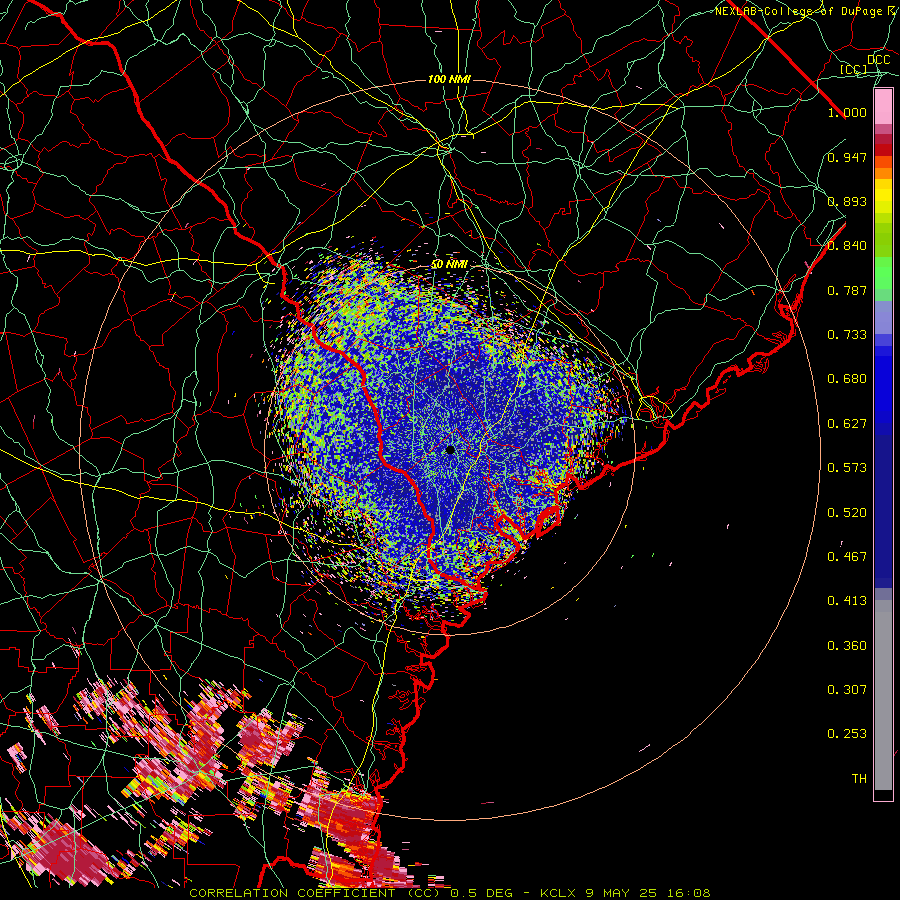The image size is (900, 900).
Task: Select the 0.947 scale value
Action: (847, 157)
